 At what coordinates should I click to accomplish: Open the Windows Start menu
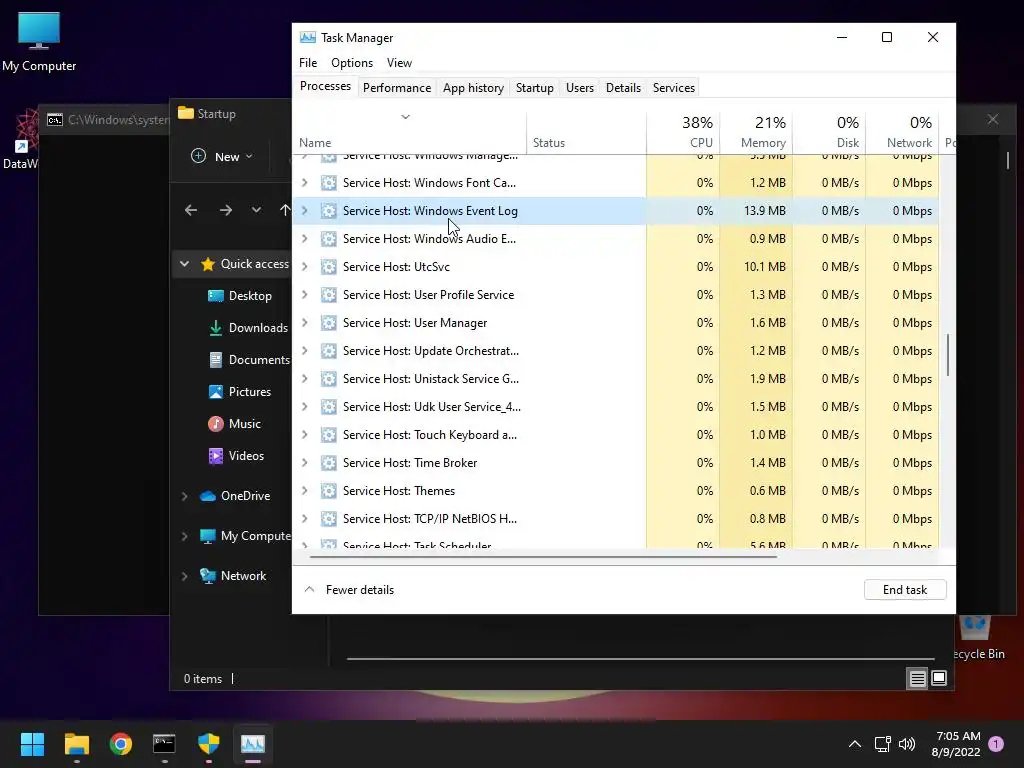click(32, 744)
